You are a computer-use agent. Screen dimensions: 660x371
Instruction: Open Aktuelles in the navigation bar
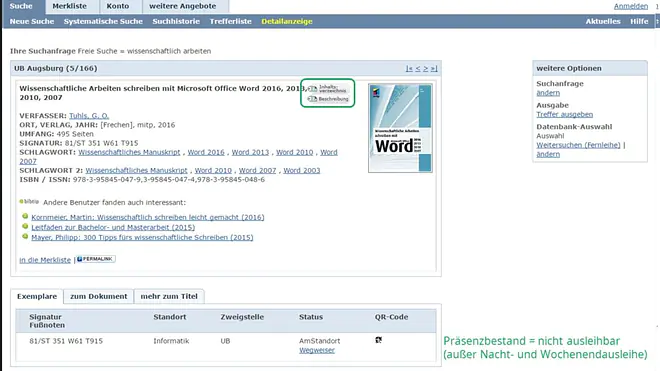pyautogui.click(x=603, y=21)
